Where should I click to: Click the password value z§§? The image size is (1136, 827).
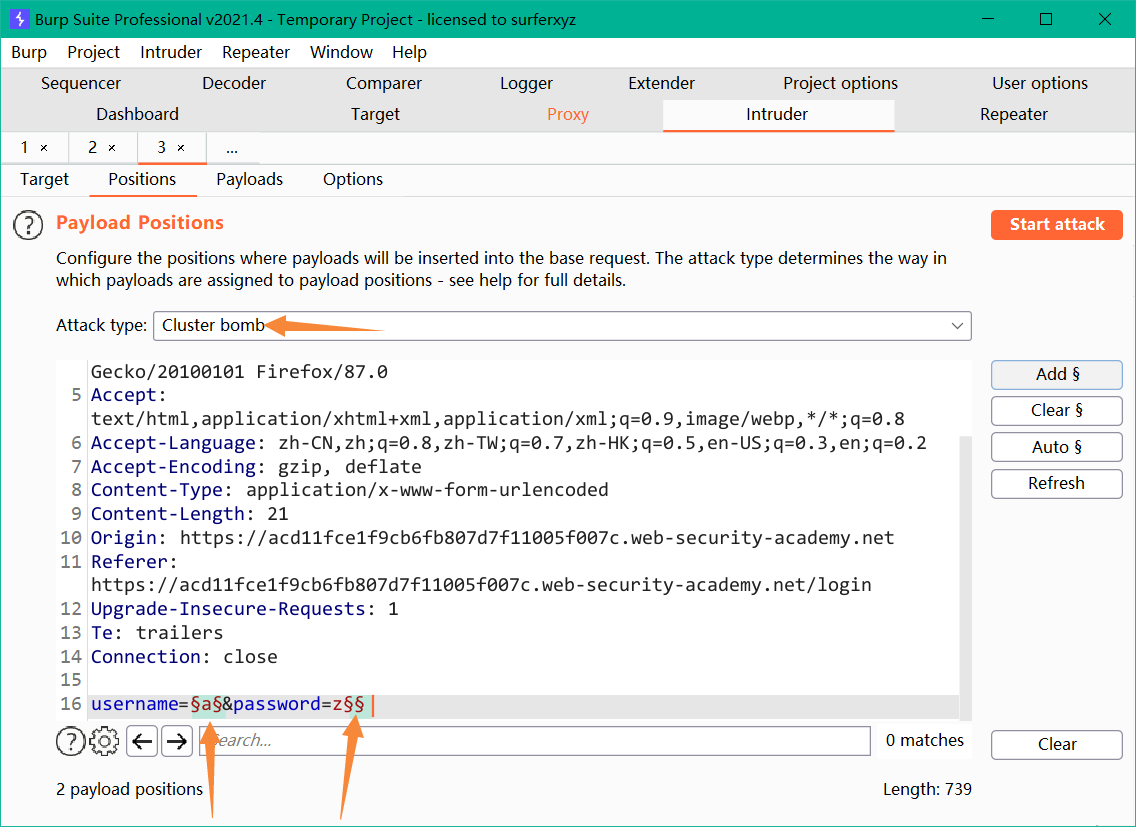(x=349, y=705)
